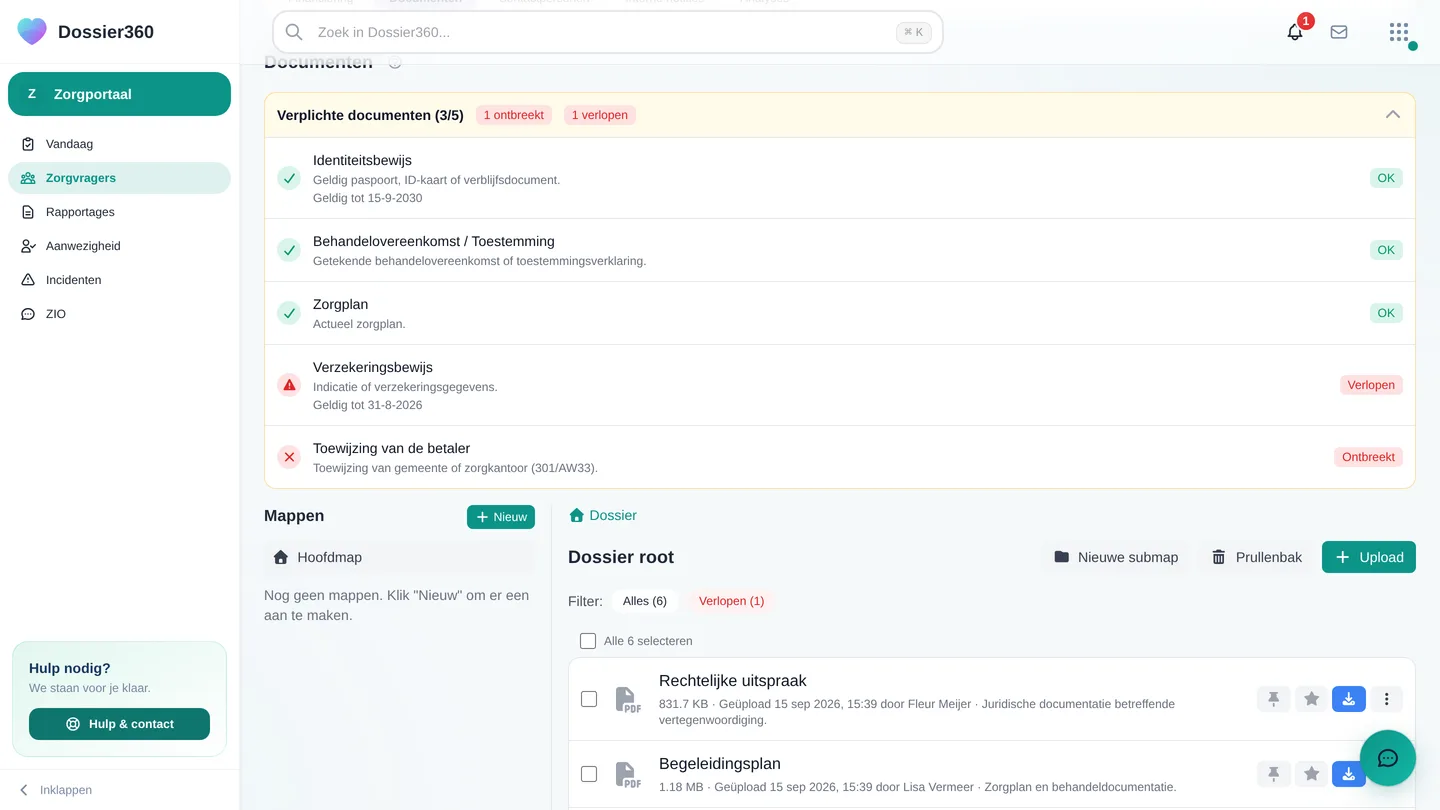Focus the Zoek in Dossier360 search field
This screenshot has width=1440, height=810.
(x=607, y=32)
